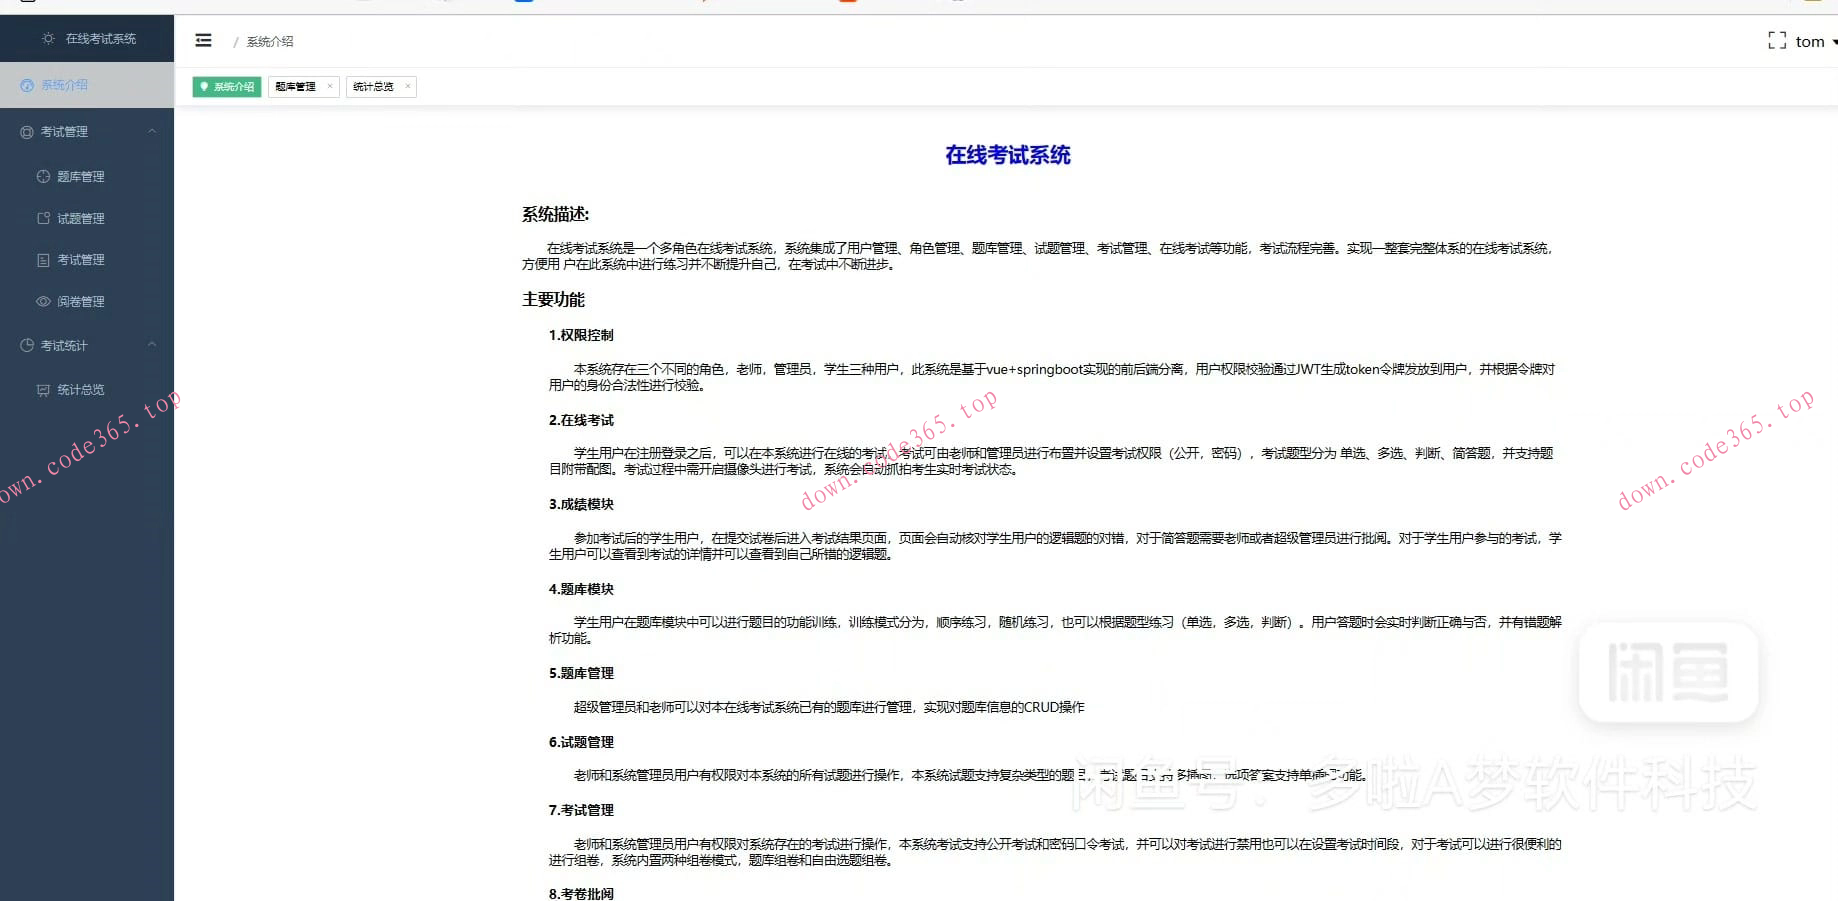Open 阅卷管理 via its eye icon
This screenshot has width=1838, height=901.
tap(43, 301)
